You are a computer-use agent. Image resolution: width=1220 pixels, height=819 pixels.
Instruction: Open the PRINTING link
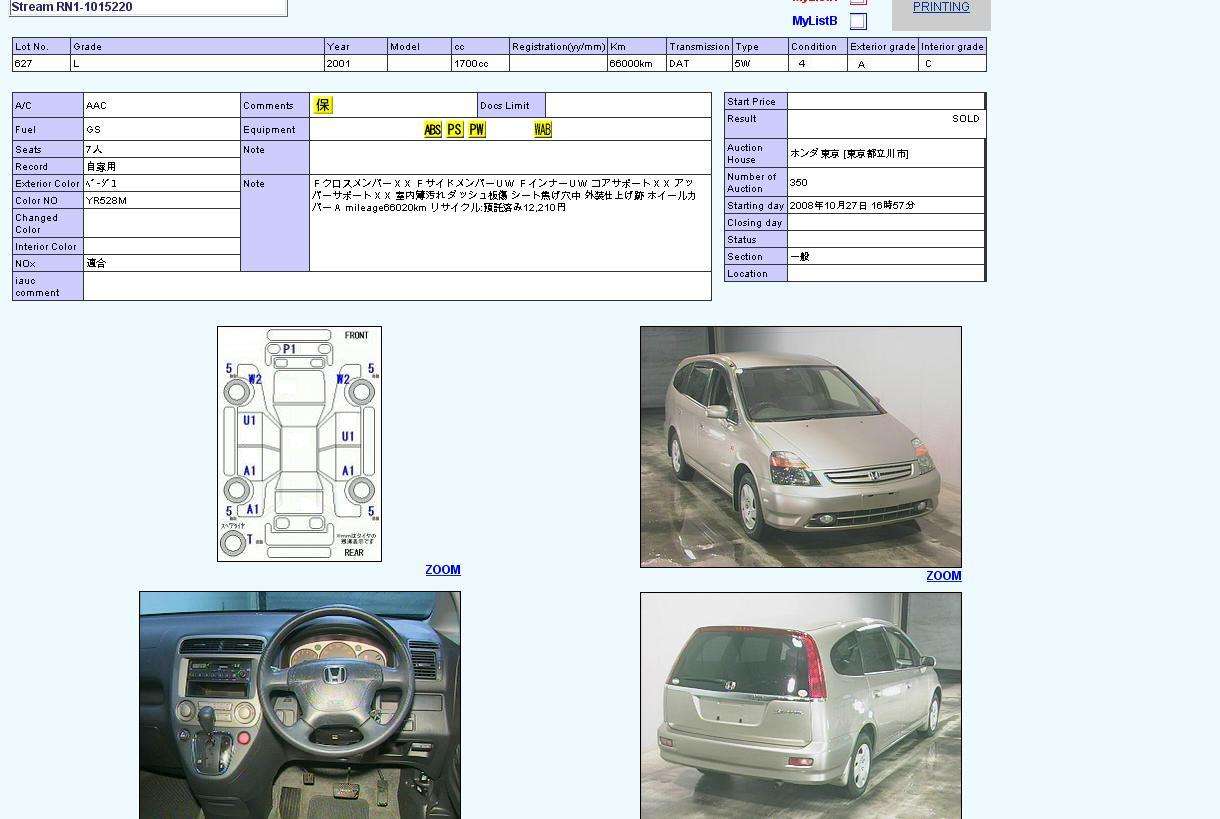941,7
